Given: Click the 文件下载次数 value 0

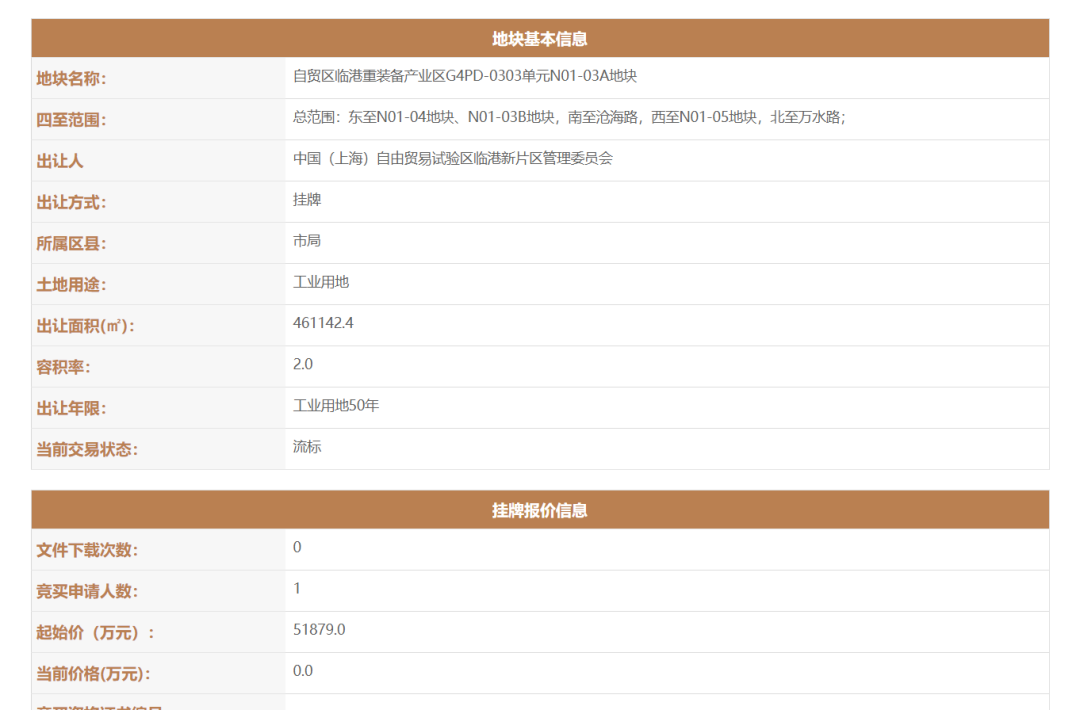Looking at the screenshot, I should tap(297, 547).
